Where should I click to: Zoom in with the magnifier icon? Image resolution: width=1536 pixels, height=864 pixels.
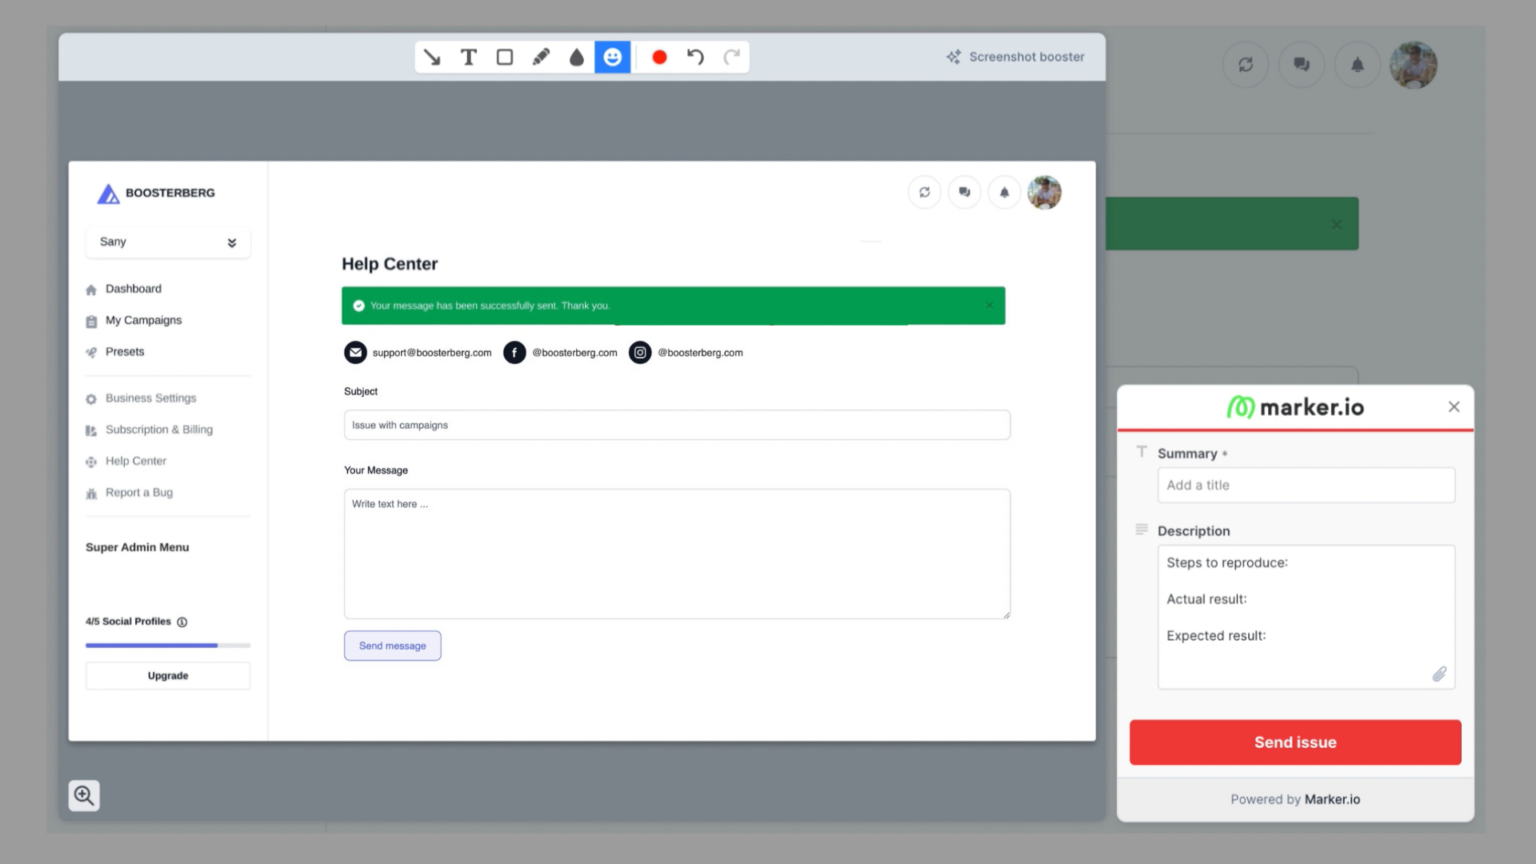click(84, 796)
